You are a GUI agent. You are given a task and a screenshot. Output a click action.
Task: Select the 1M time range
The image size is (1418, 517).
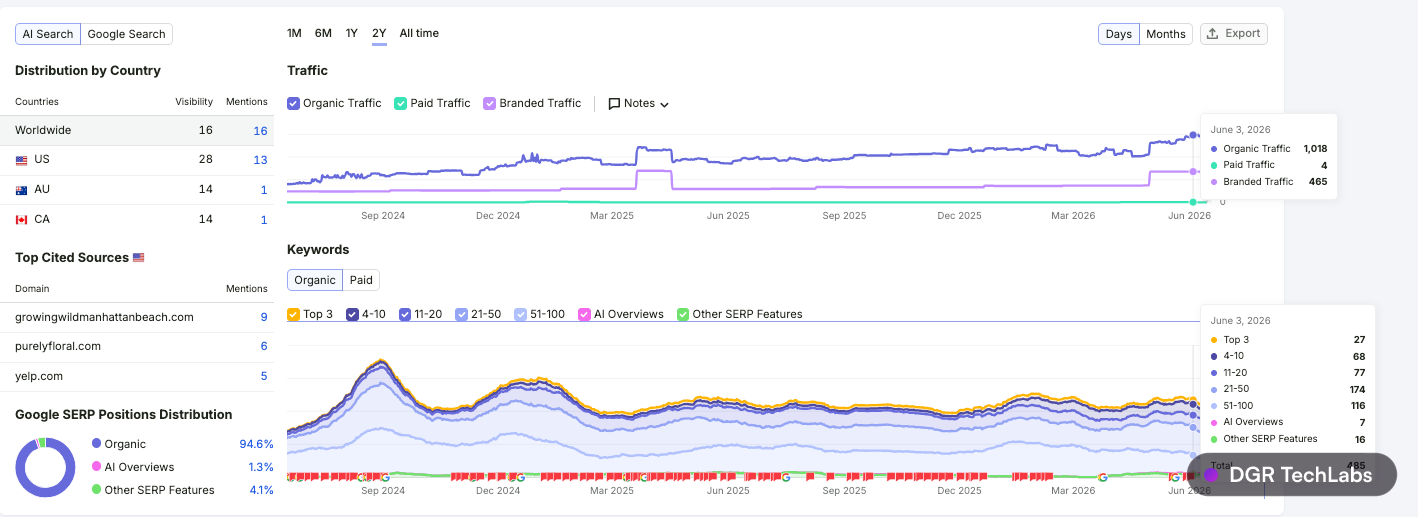[294, 33]
